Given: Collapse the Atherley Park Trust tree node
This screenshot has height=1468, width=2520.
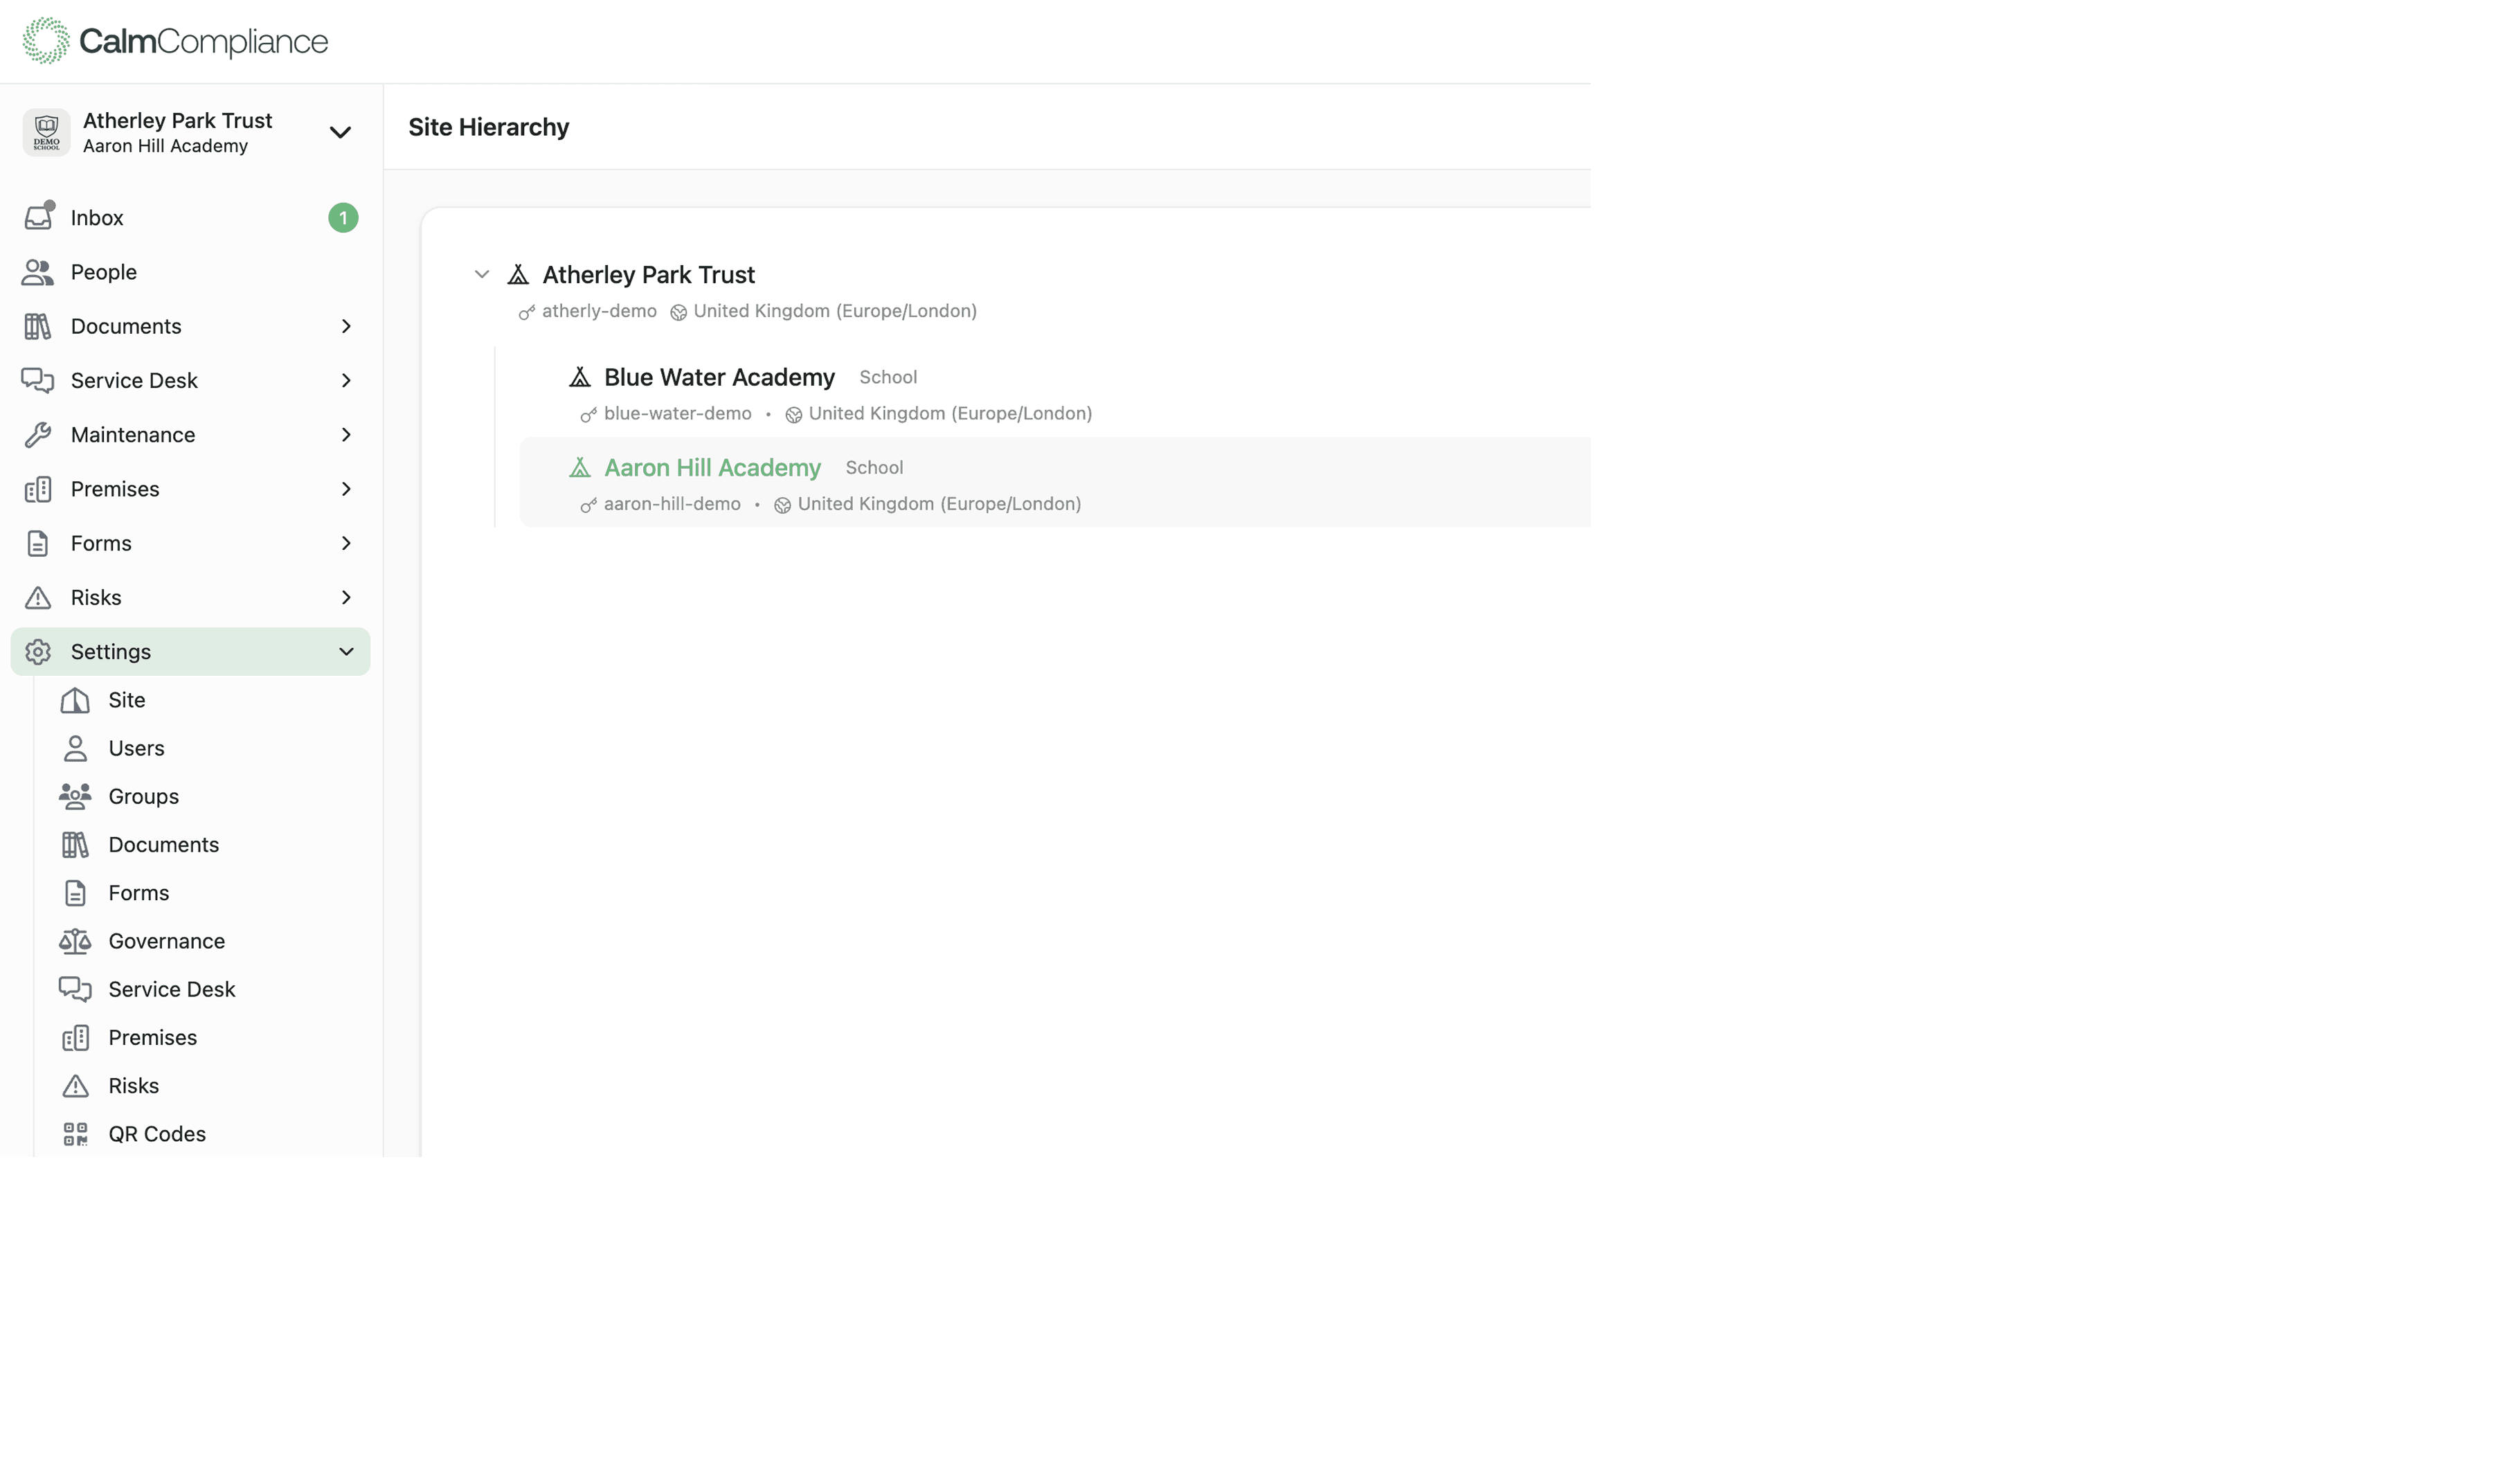Looking at the screenshot, I should tap(482, 274).
